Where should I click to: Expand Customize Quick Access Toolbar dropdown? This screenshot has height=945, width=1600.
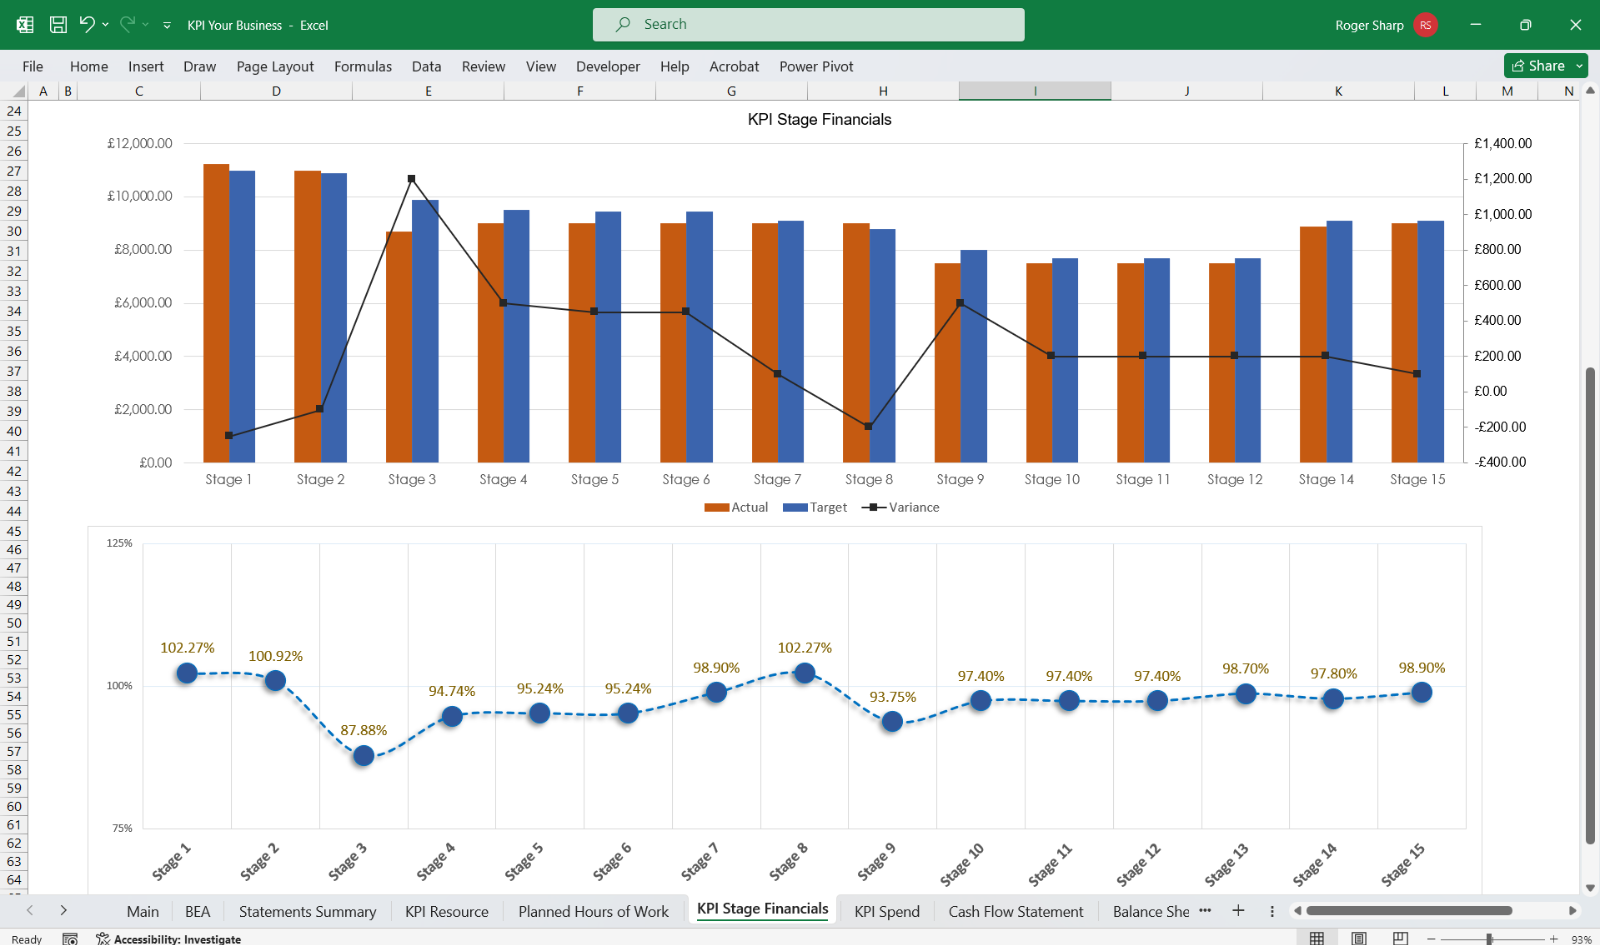(x=167, y=25)
